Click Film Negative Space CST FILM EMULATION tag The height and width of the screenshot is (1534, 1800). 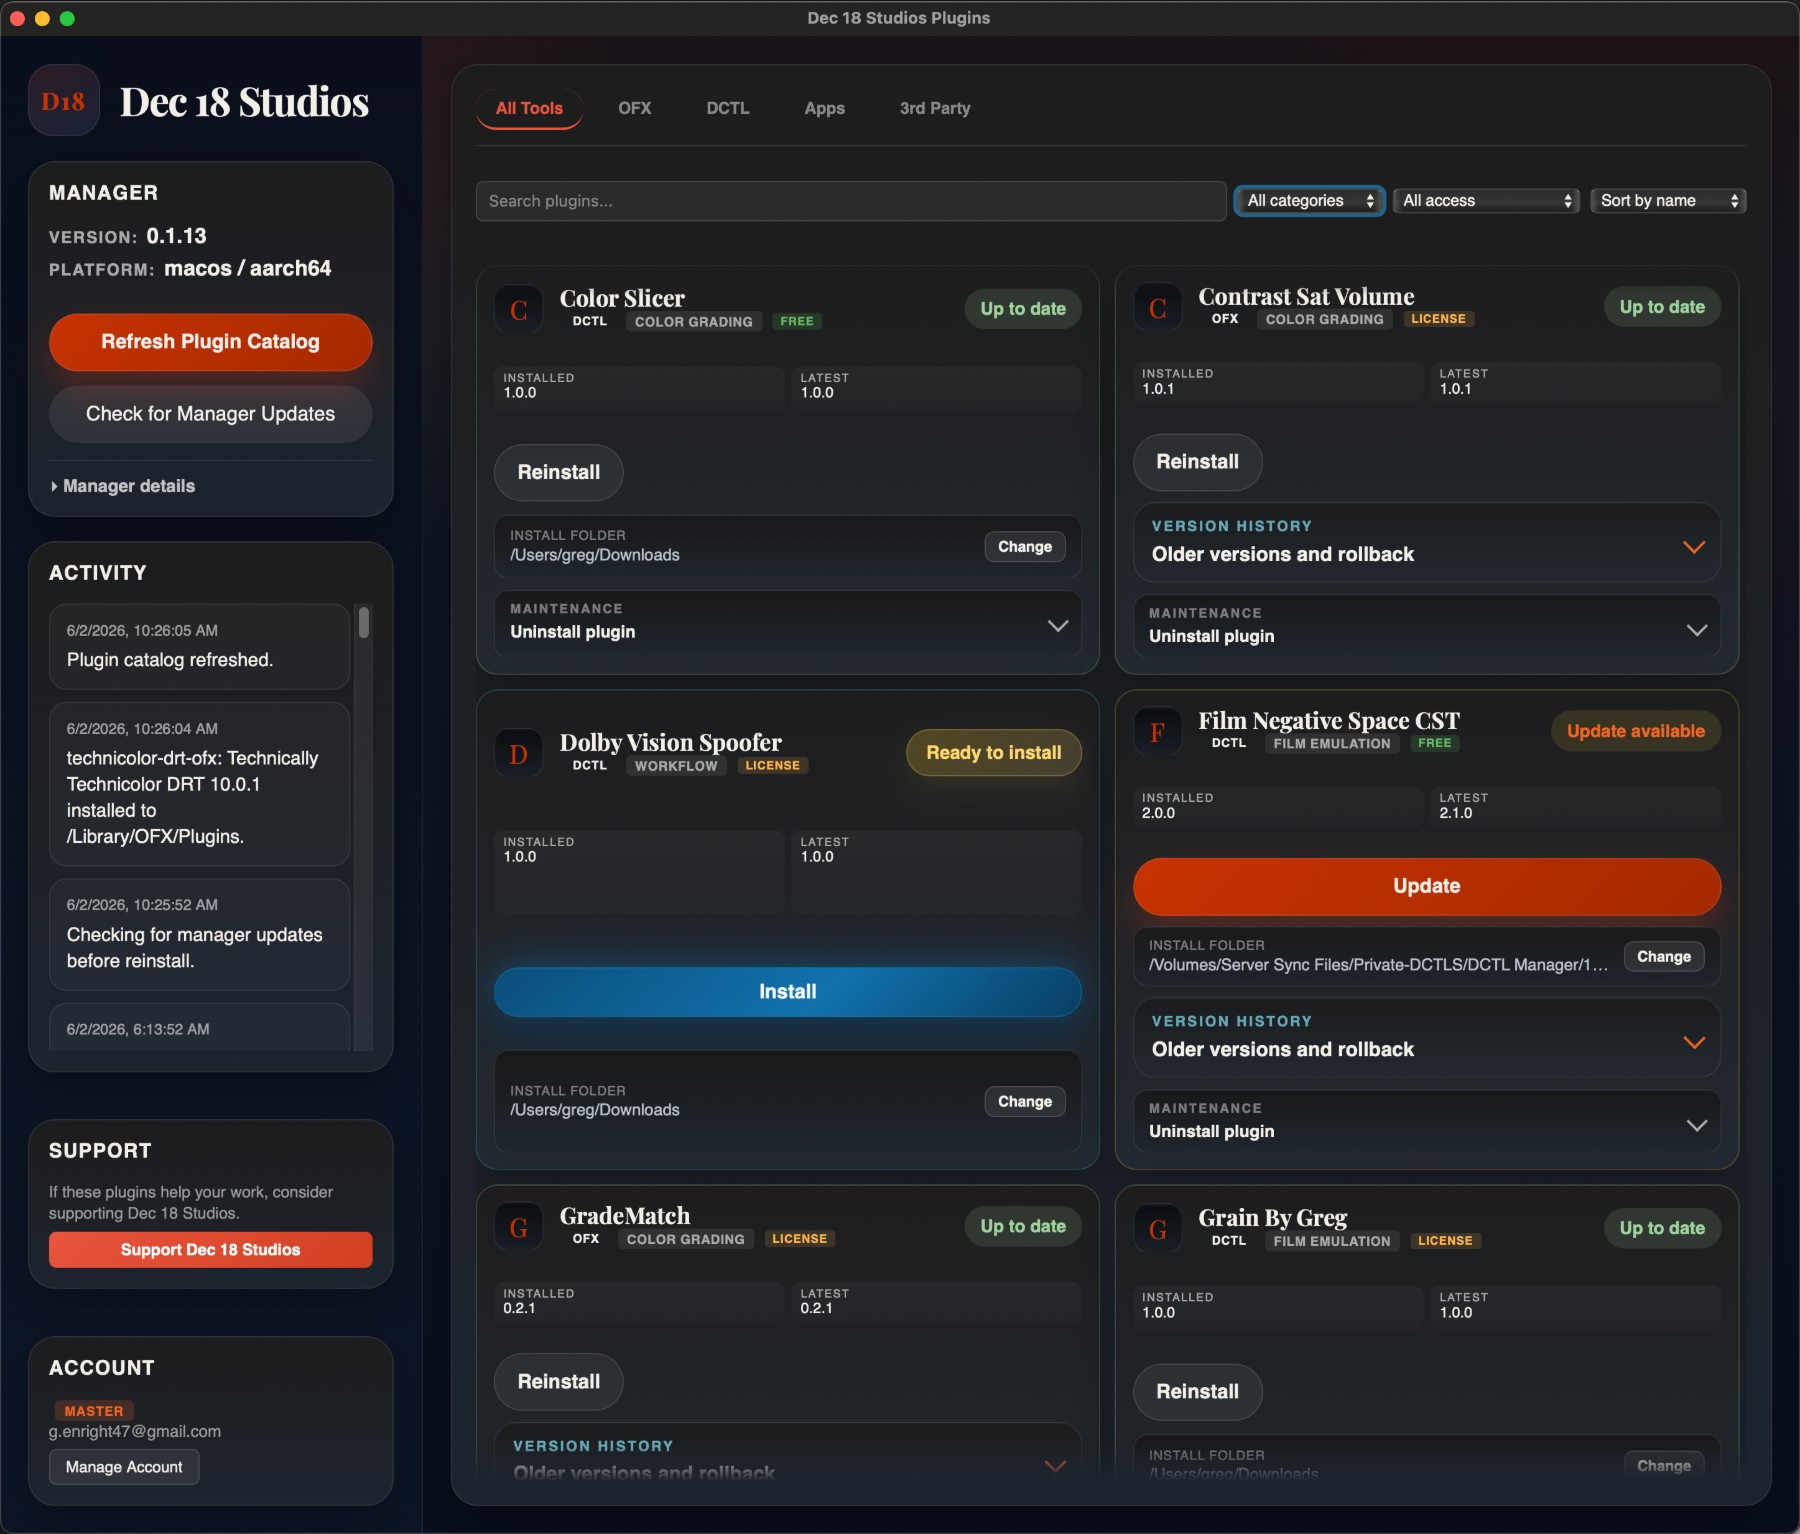[x=1331, y=744]
